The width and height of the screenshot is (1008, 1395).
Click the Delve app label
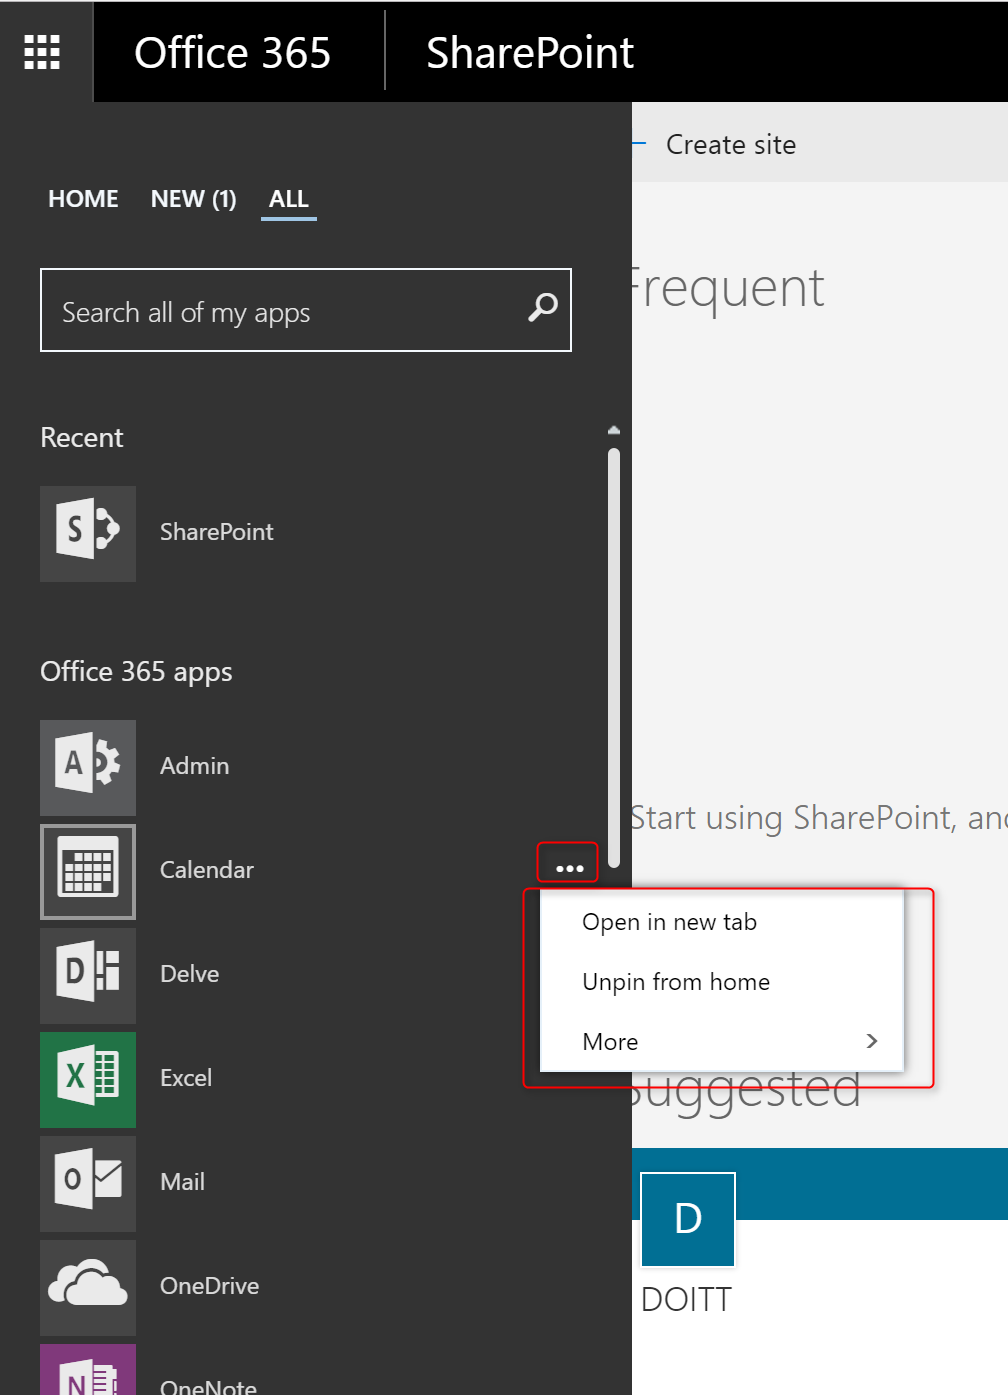tap(190, 974)
